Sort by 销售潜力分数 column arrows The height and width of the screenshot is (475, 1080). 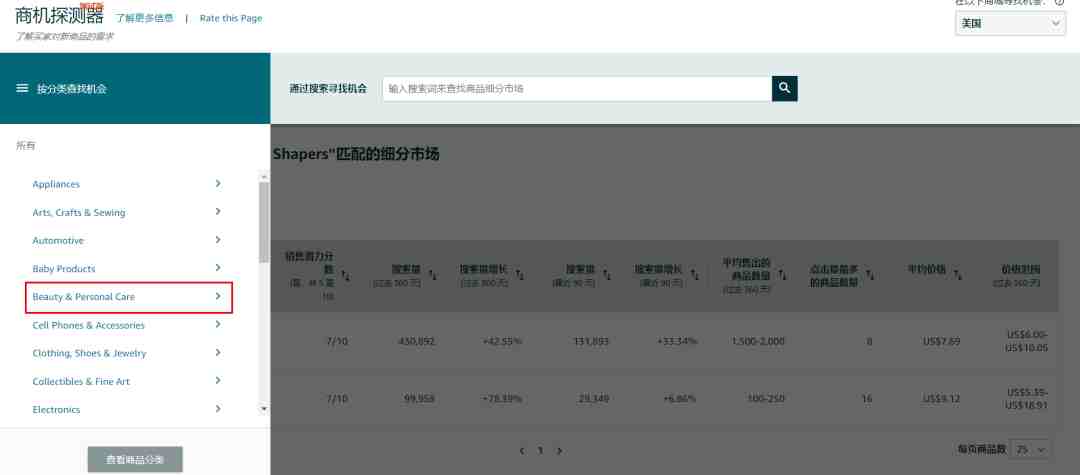(x=346, y=275)
